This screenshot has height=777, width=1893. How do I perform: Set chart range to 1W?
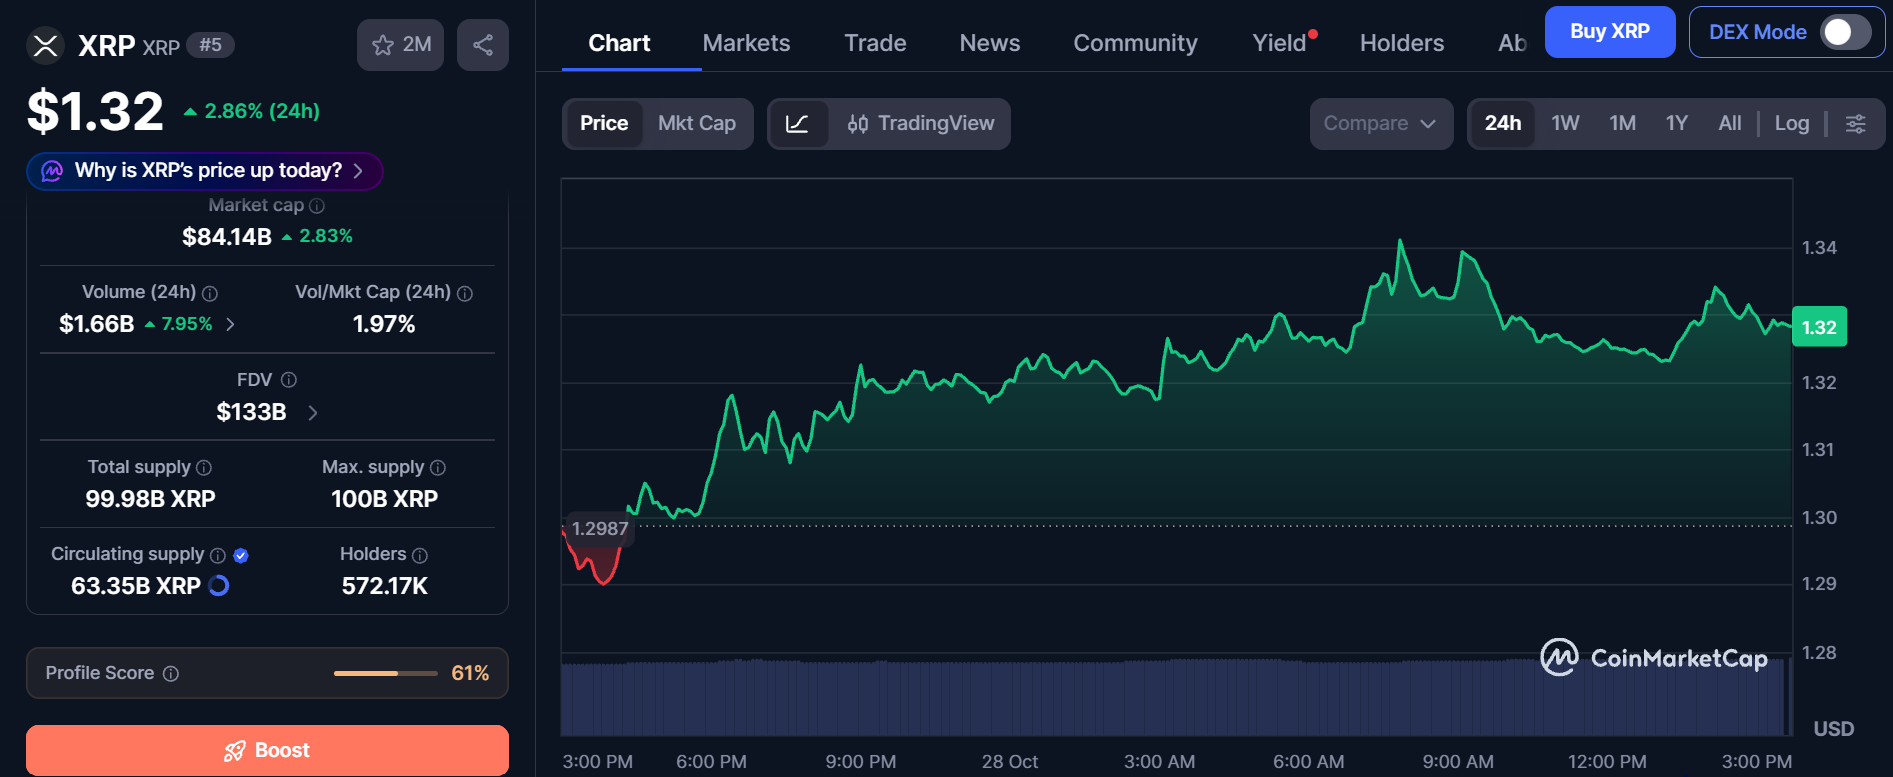[x=1565, y=124]
